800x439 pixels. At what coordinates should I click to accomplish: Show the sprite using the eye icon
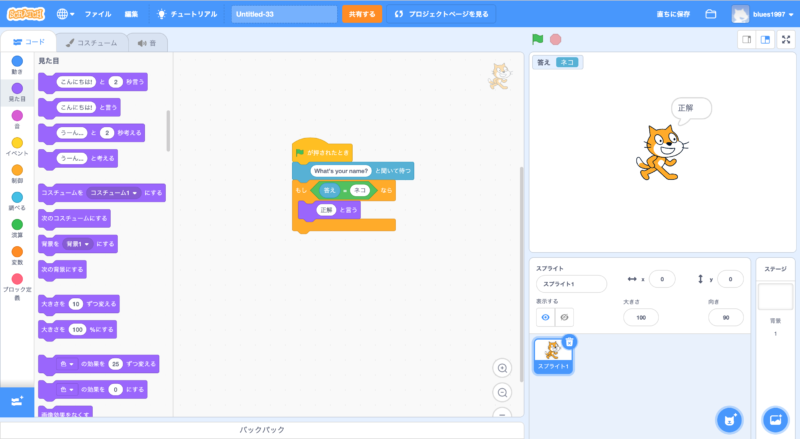pyautogui.click(x=545, y=316)
